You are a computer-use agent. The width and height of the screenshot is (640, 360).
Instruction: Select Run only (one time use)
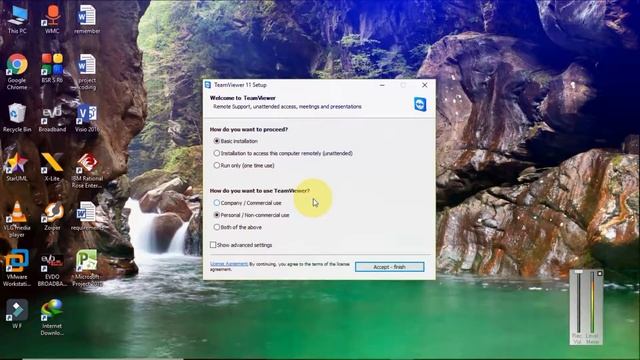click(244, 166)
